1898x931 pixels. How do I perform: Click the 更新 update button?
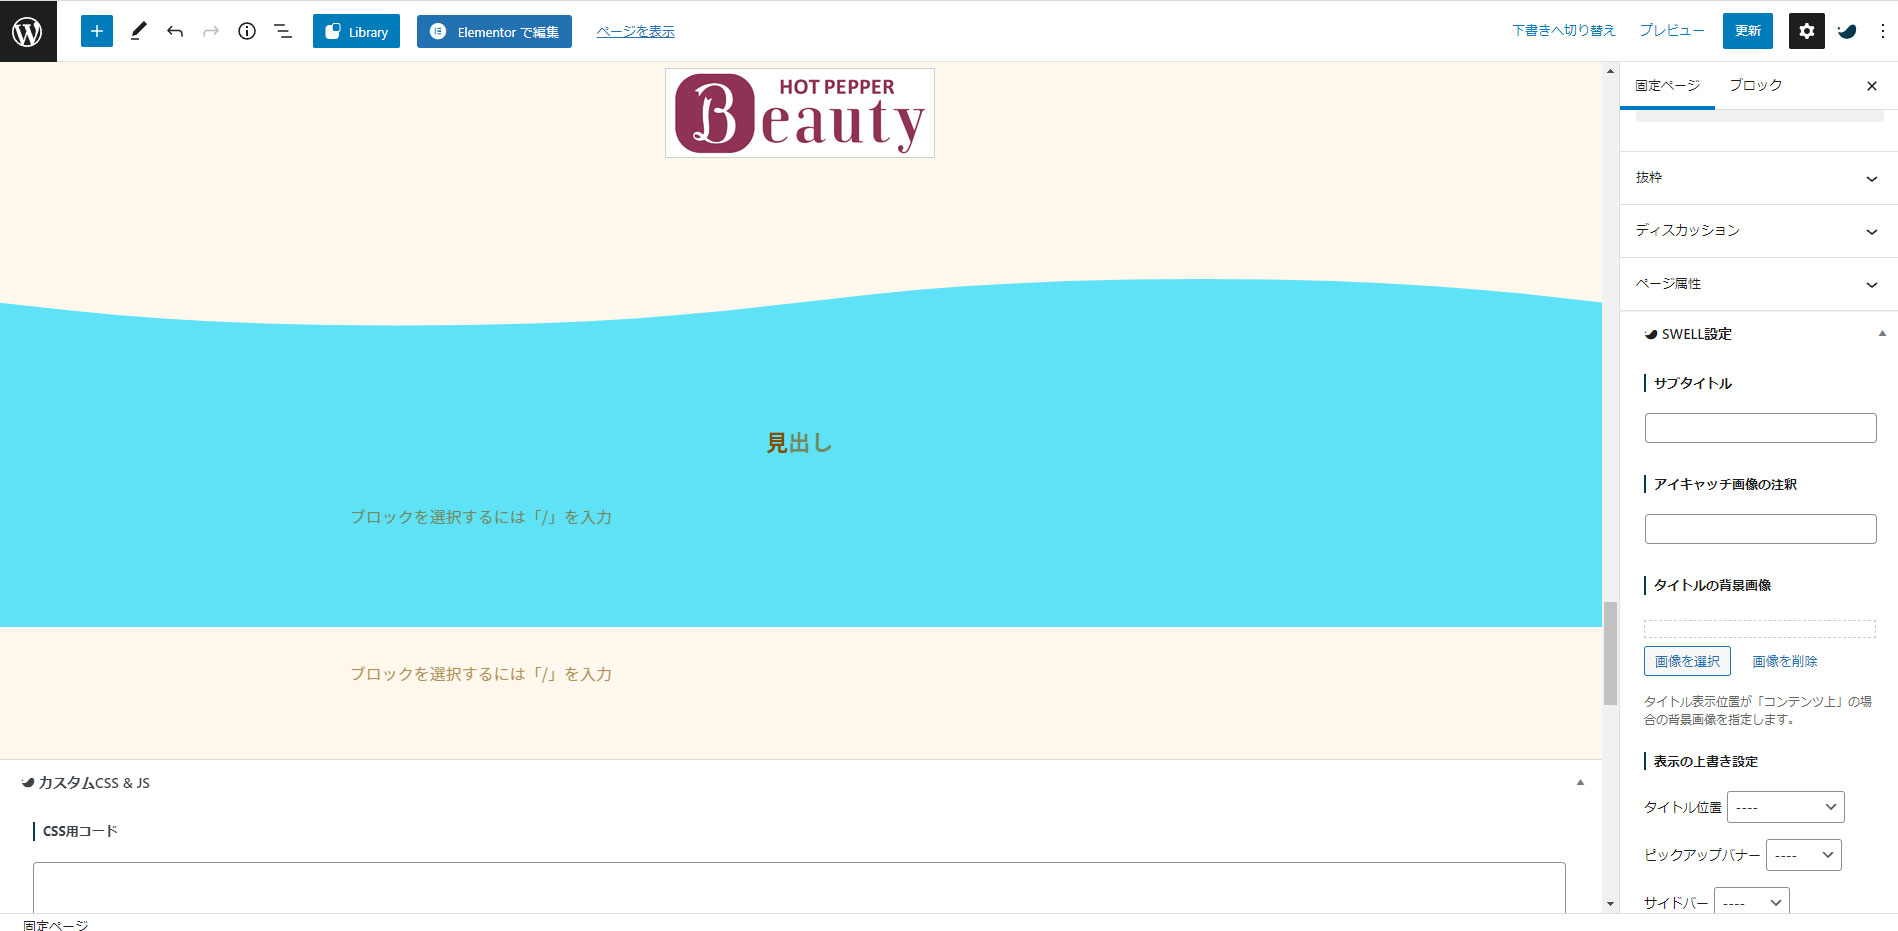coord(1748,31)
